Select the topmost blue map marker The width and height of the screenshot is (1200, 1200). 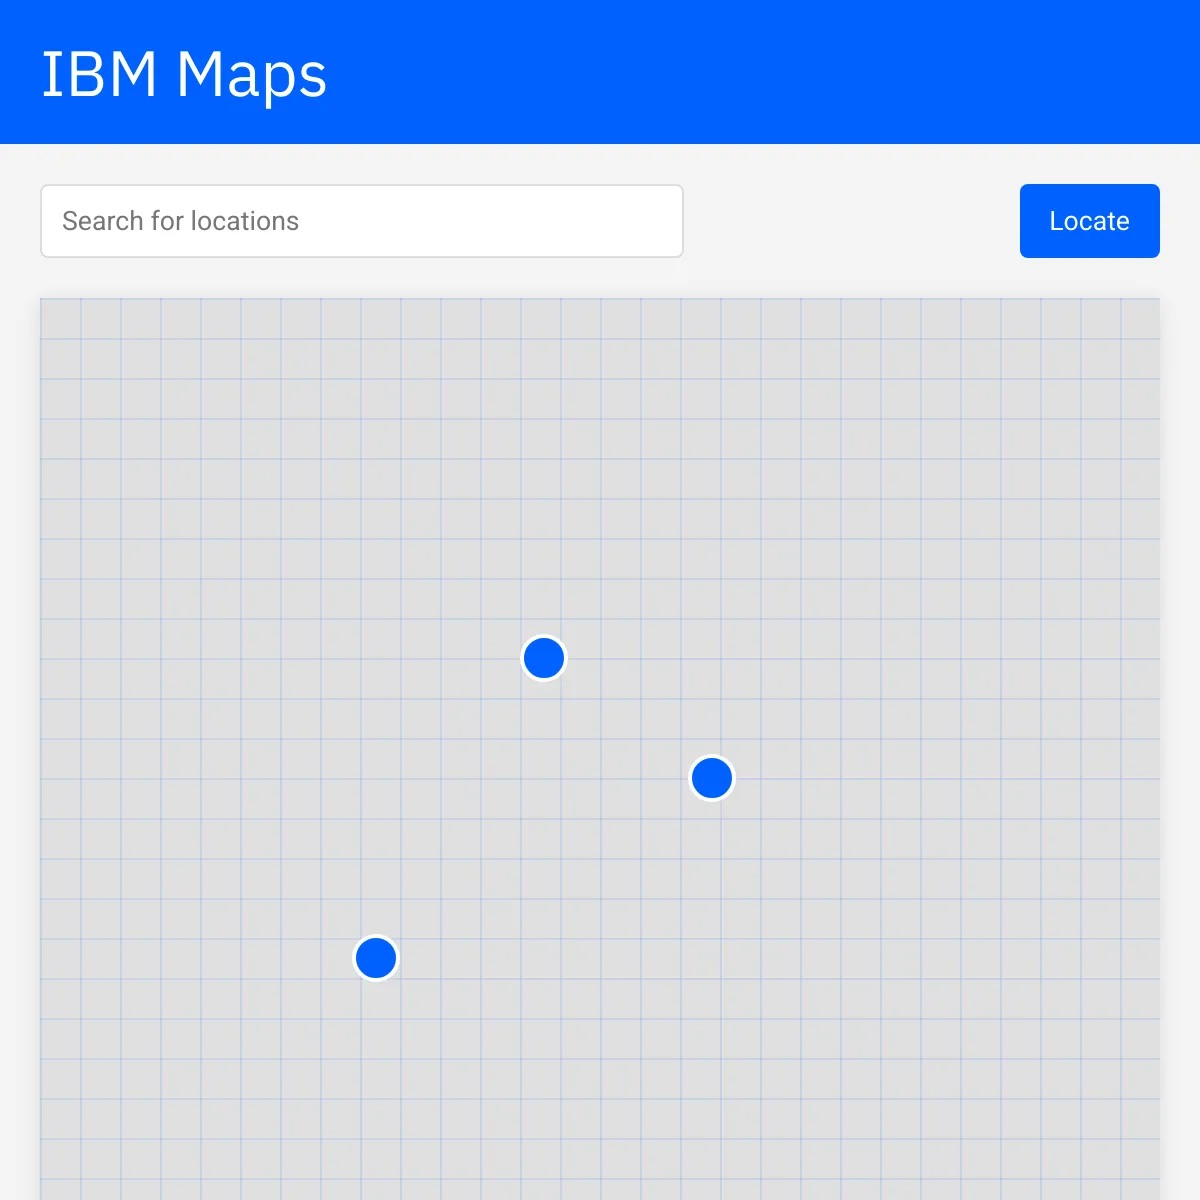544,658
